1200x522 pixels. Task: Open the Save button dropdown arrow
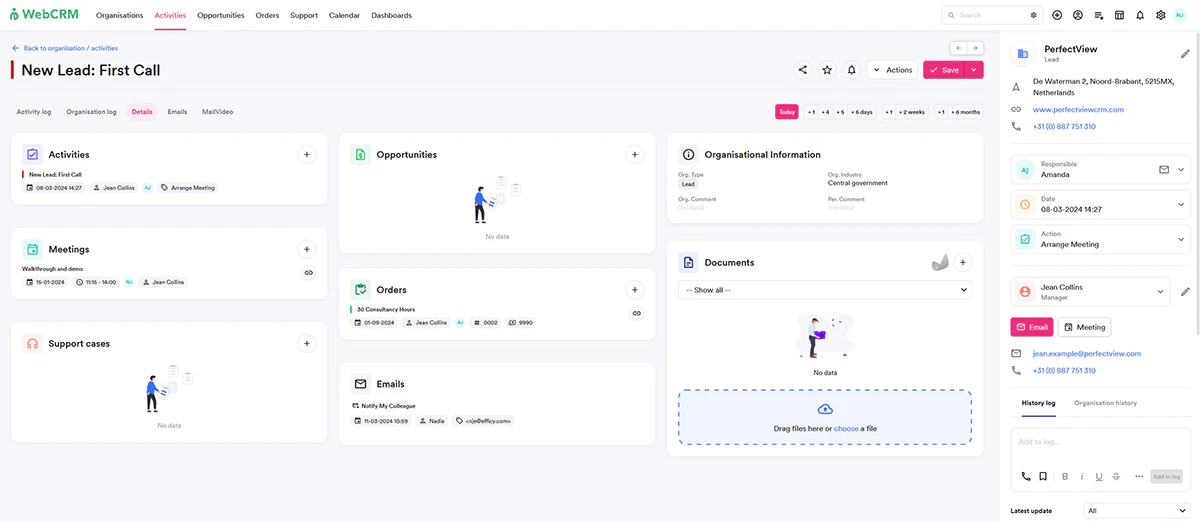point(975,70)
